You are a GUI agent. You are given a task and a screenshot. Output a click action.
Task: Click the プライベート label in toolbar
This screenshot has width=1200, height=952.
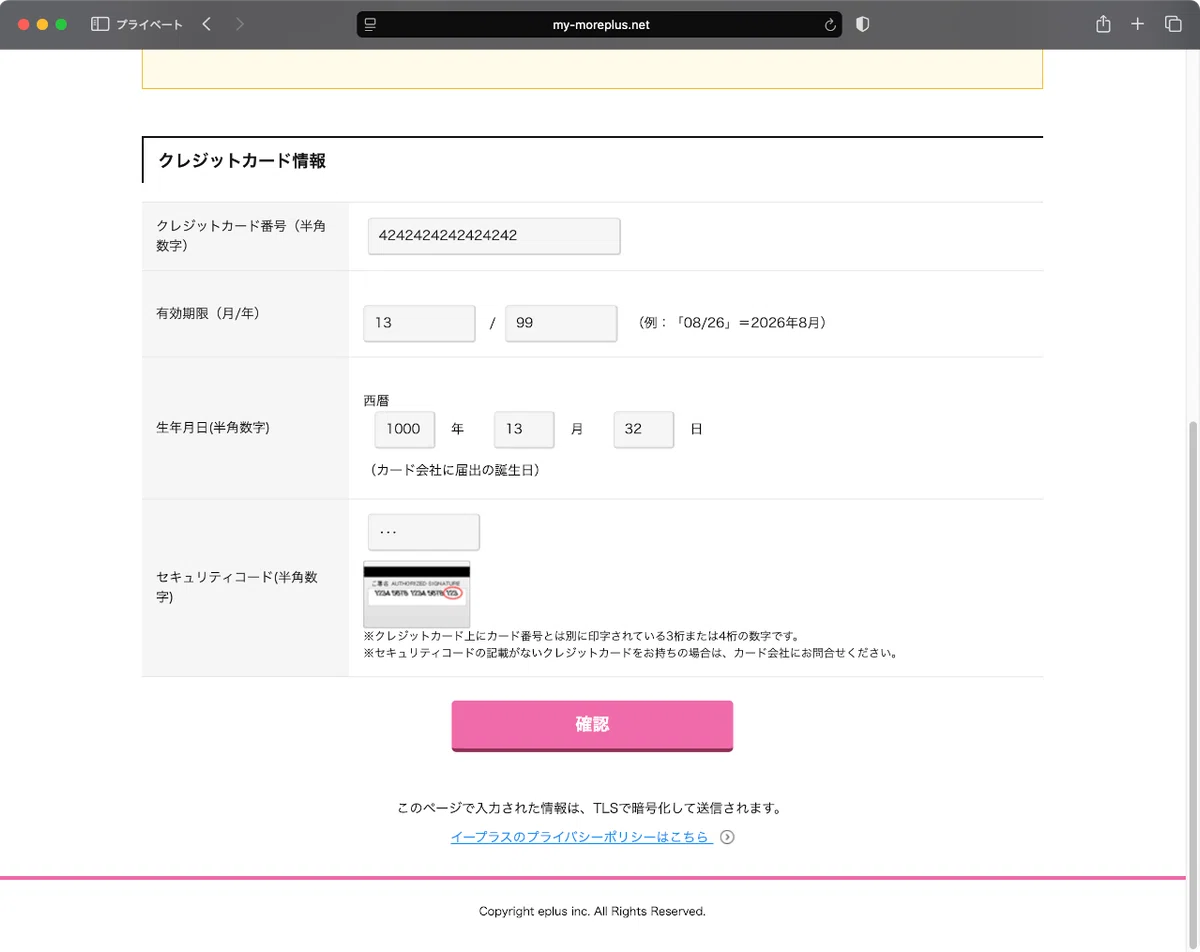(149, 25)
